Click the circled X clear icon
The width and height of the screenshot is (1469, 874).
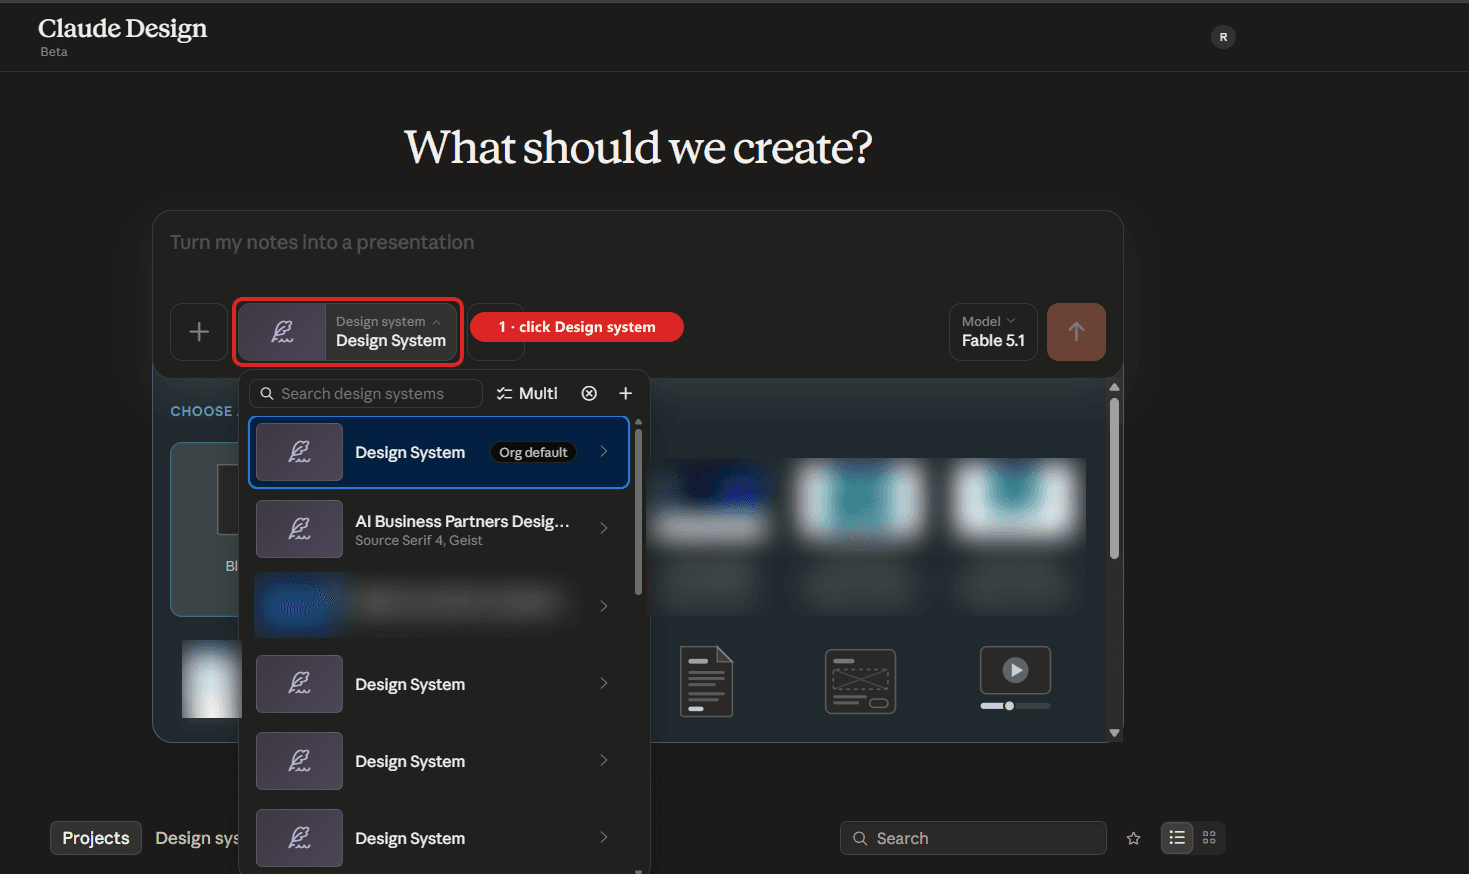pos(589,394)
